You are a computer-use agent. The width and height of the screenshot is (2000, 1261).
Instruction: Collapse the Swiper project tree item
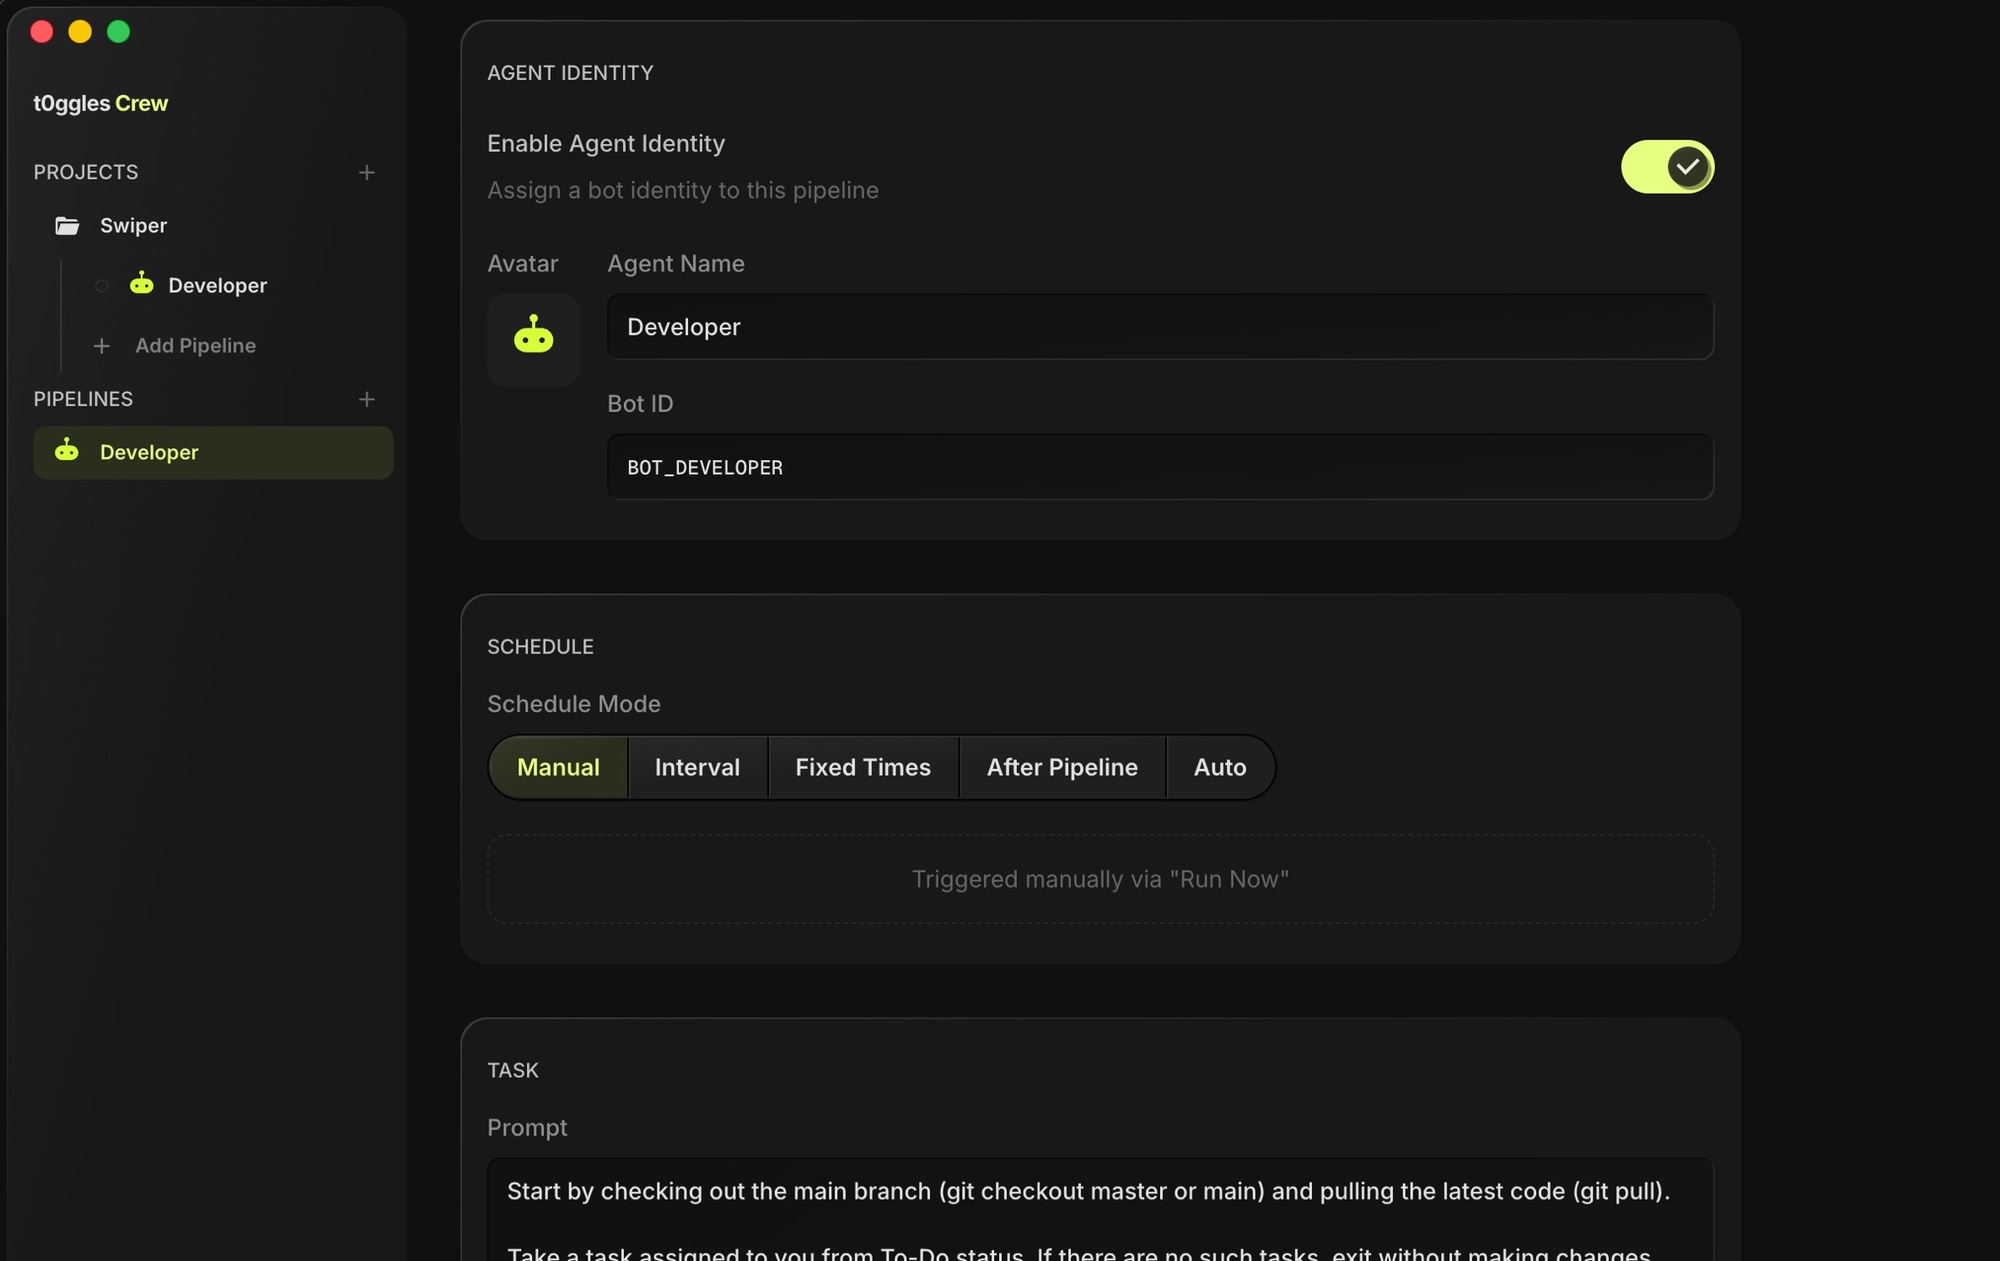click(x=133, y=226)
